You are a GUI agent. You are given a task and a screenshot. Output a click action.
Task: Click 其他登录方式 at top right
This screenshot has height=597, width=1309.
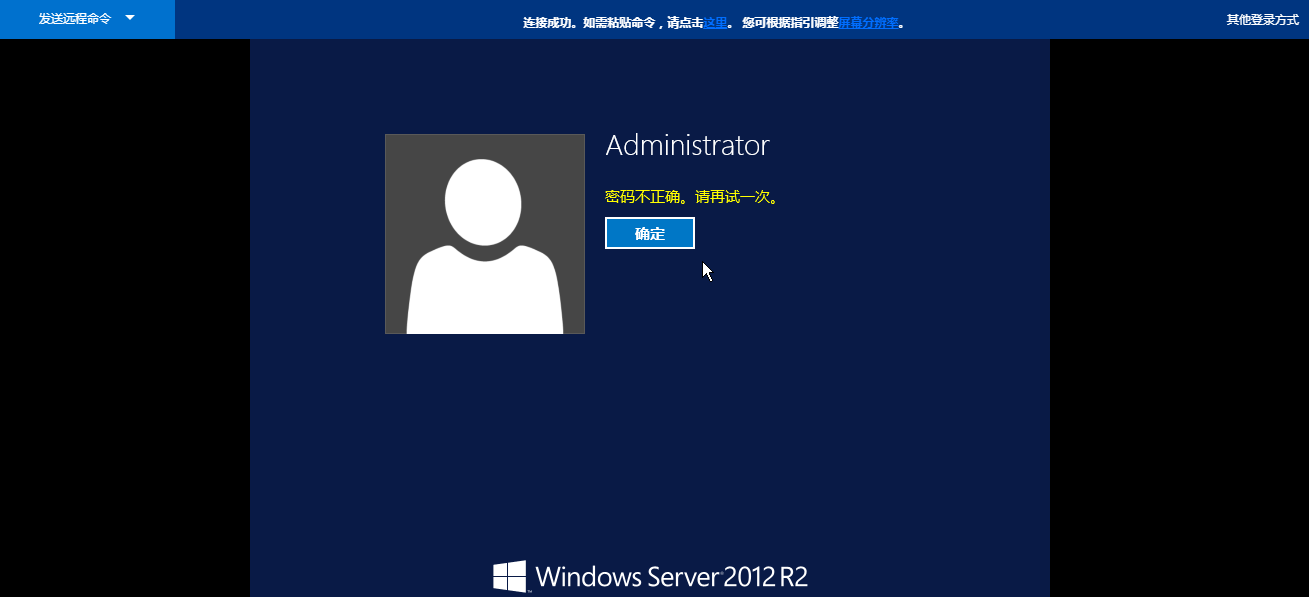[1263, 19]
